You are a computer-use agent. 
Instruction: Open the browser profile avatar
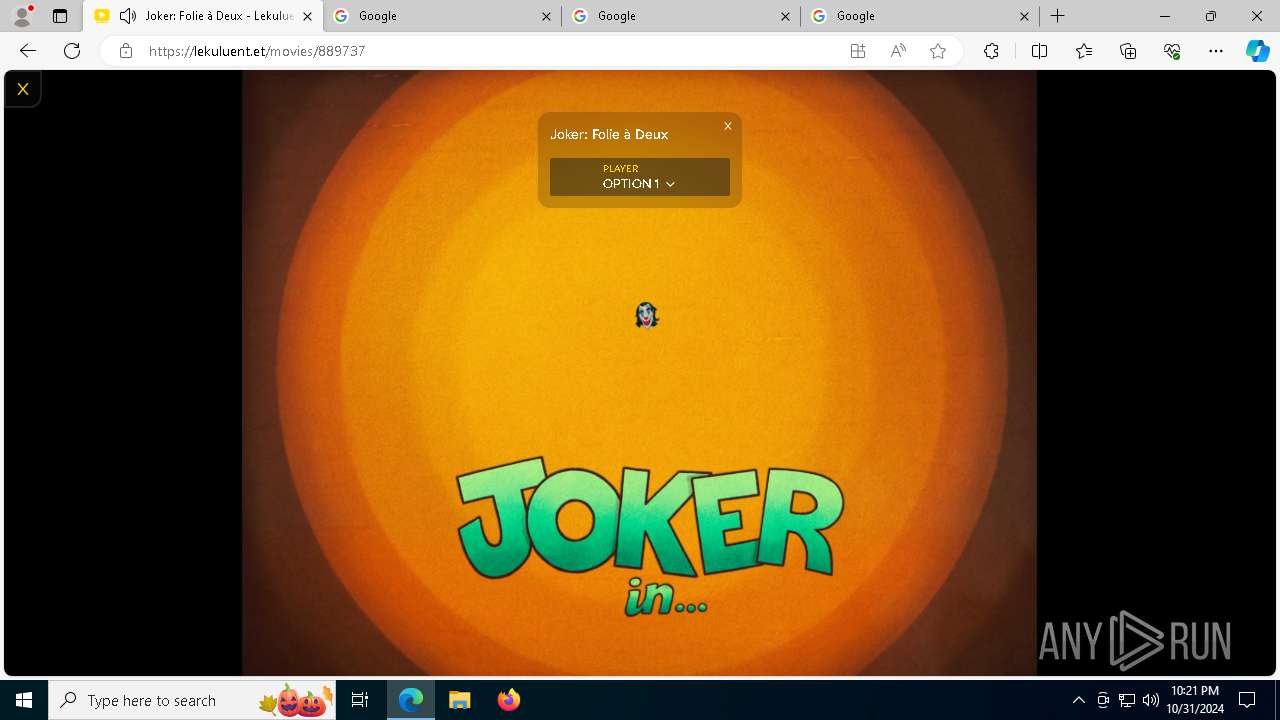(x=22, y=16)
